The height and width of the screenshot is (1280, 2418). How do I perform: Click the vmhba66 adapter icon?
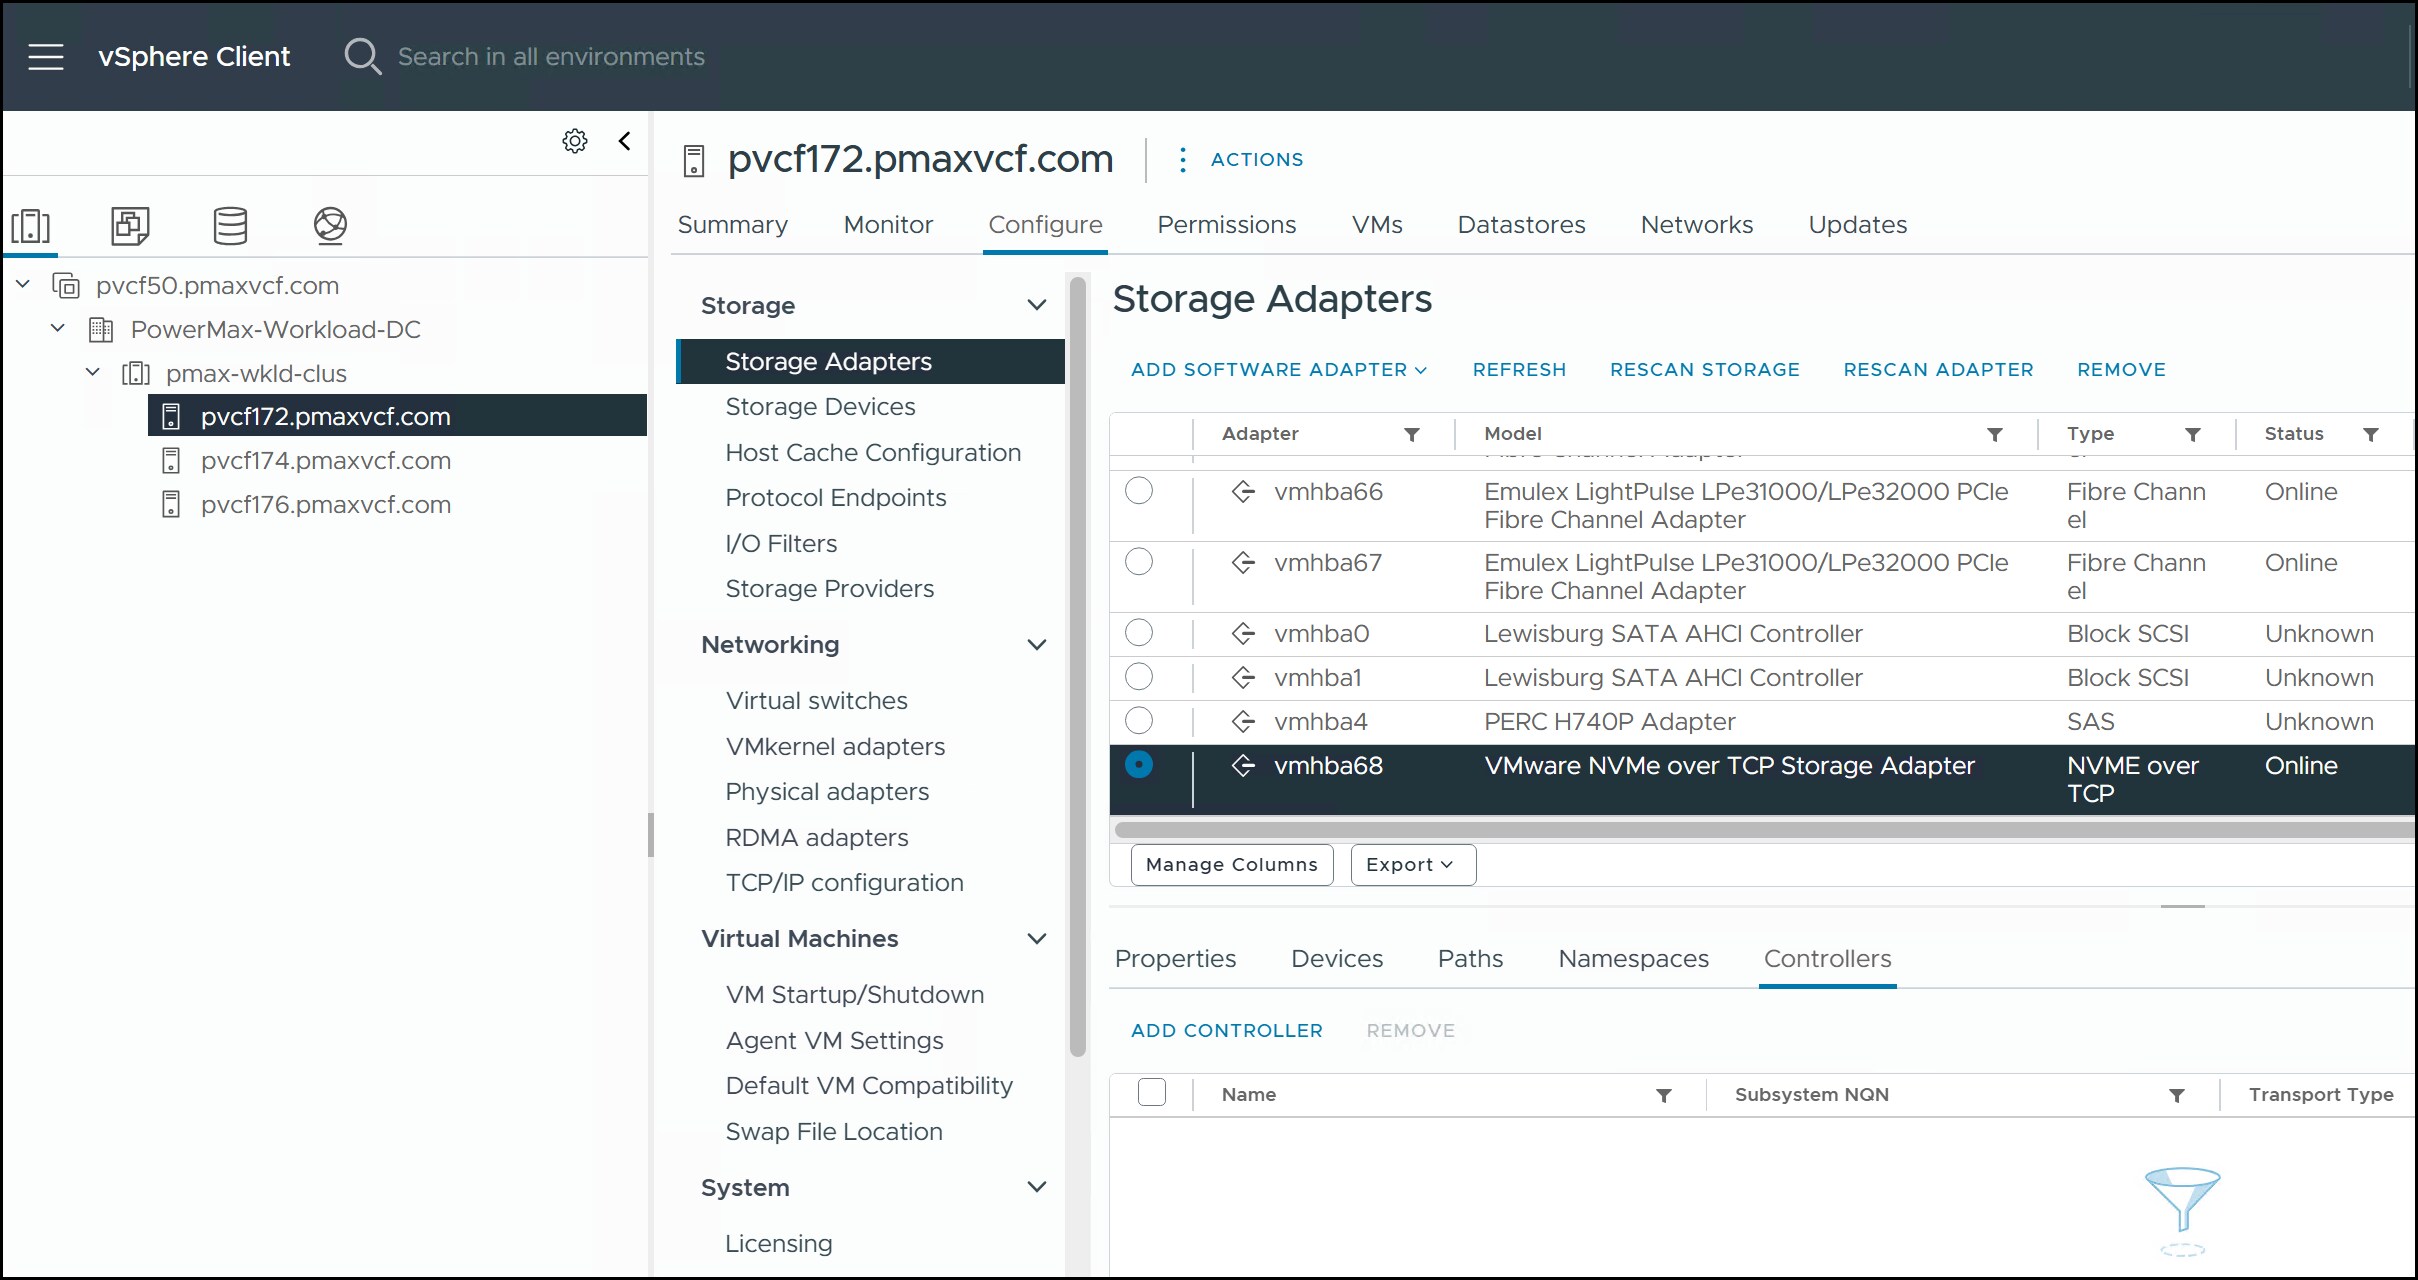click(x=1243, y=492)
